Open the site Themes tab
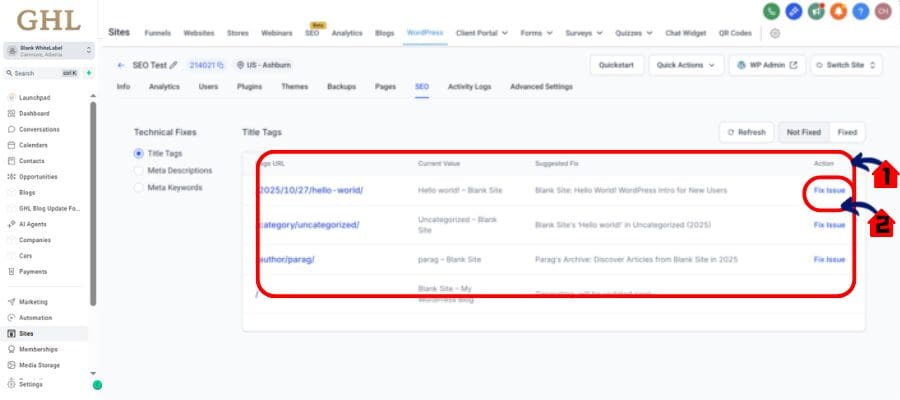Screen dimensions: 900x400 click(x=294, y=87)
